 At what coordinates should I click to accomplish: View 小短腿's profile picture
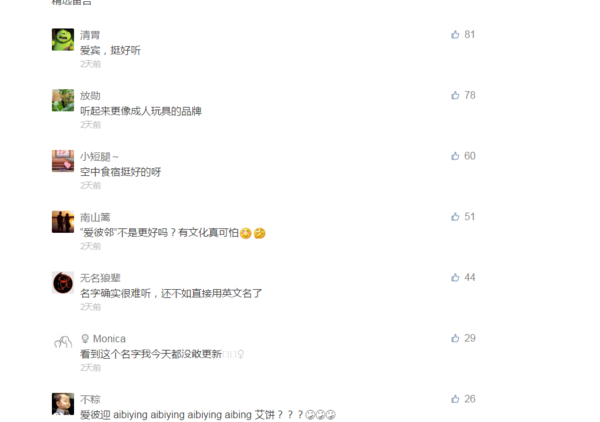click(63, 161)
